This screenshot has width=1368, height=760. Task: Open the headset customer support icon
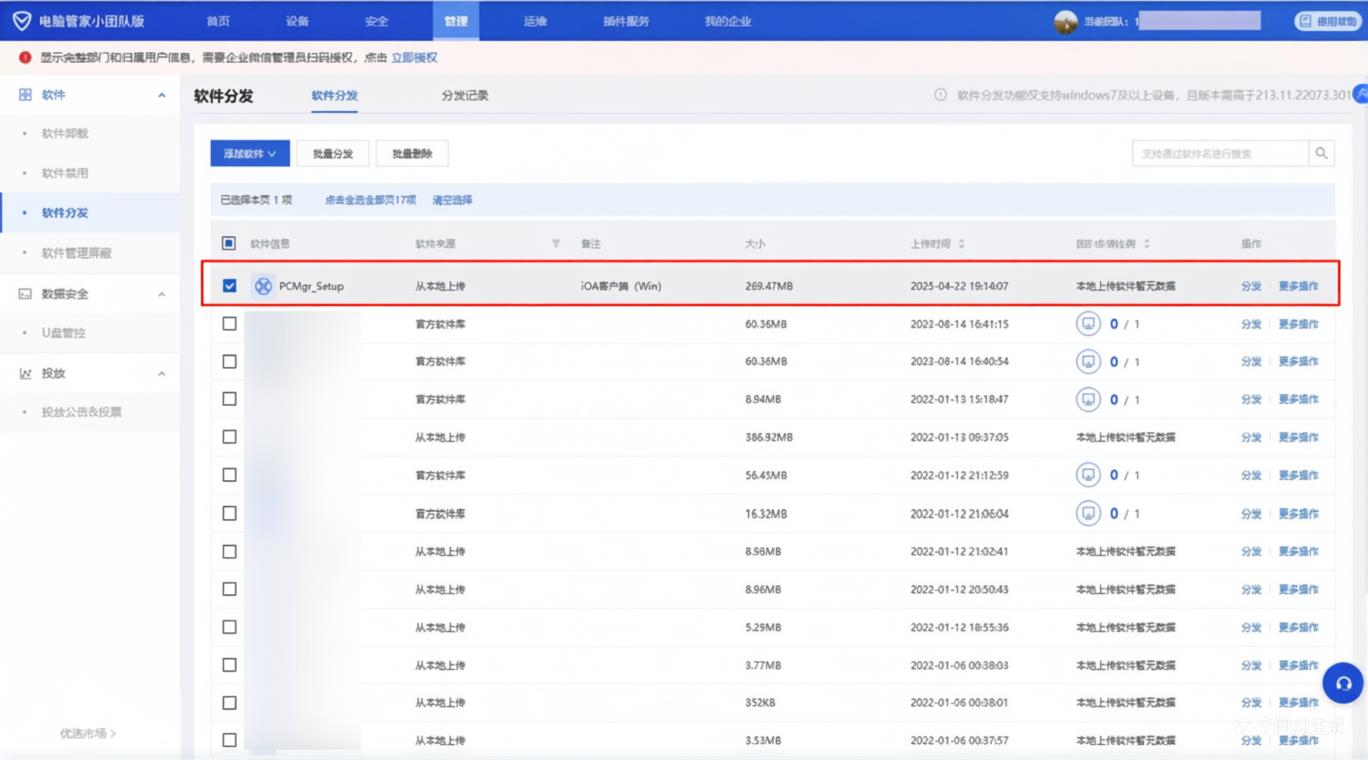tap(1342, 684)
